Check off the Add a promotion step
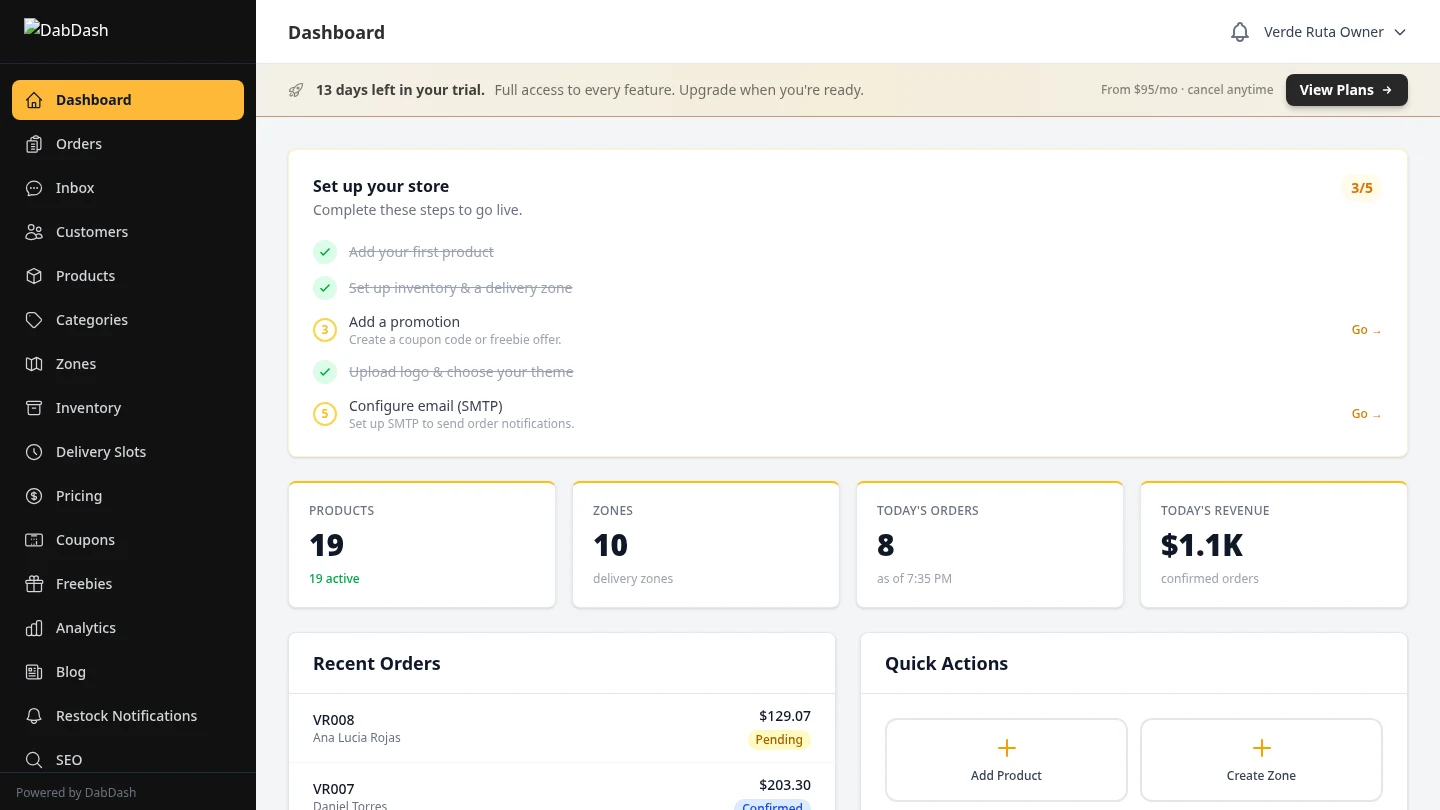Screen dimensions: 1440x810 coord(324,329)
